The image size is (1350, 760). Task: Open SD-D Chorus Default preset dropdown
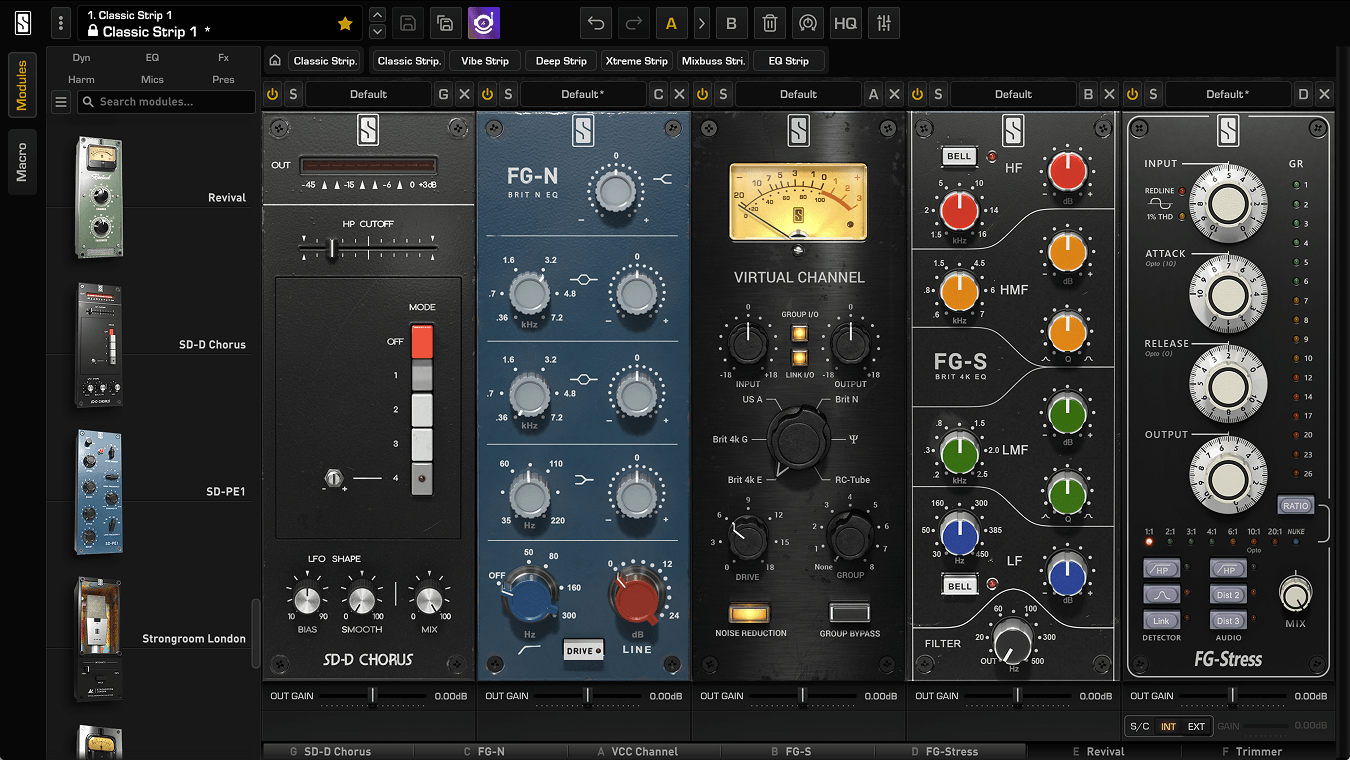coord(368,94)
